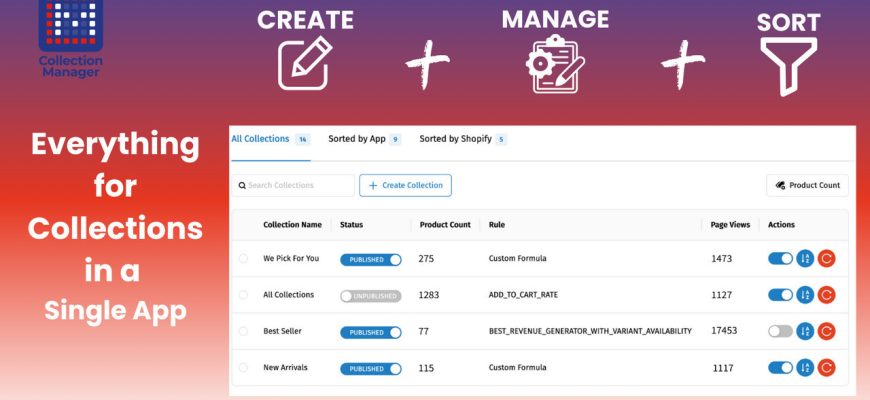Open sort options for New Arrivals
The height and width of the screenshot is (400, 870).
(x=805, y=367)
